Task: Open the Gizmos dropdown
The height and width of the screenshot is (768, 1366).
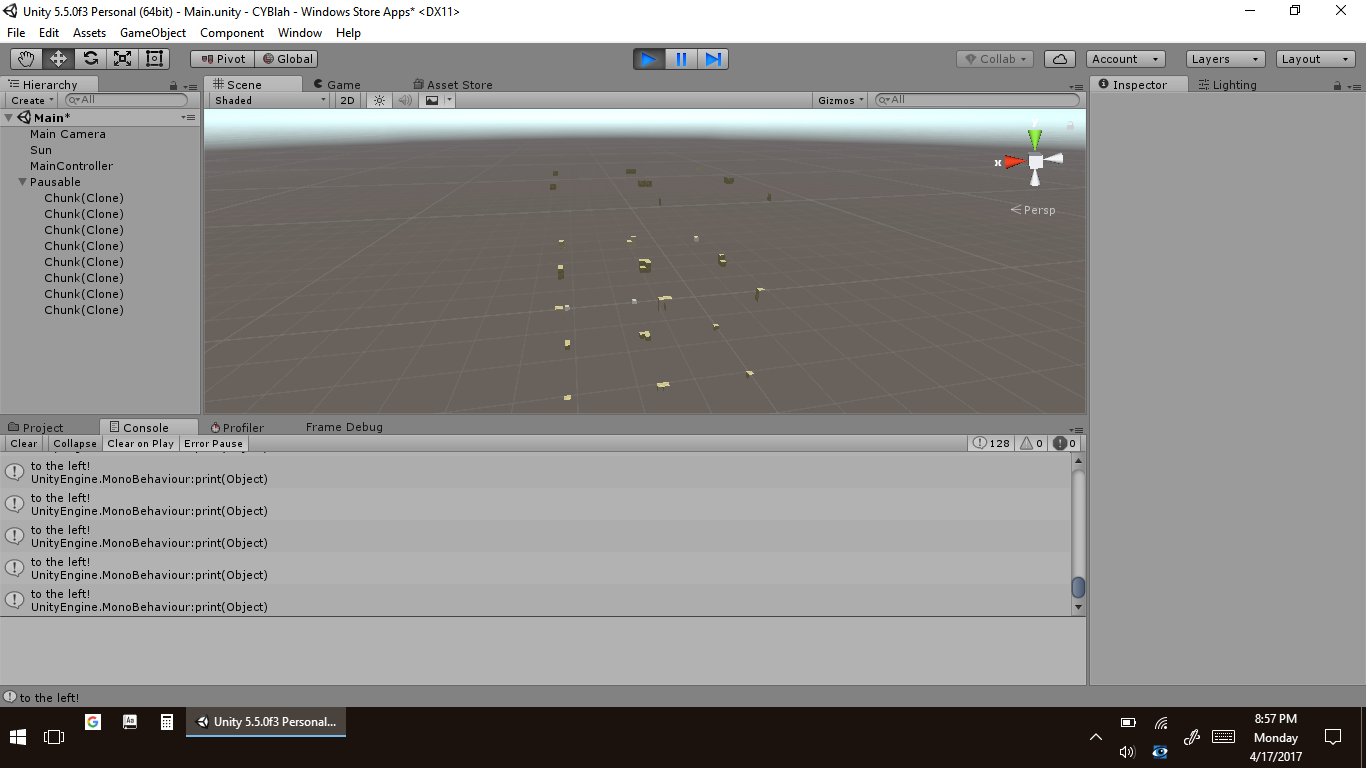Action: 840,100
